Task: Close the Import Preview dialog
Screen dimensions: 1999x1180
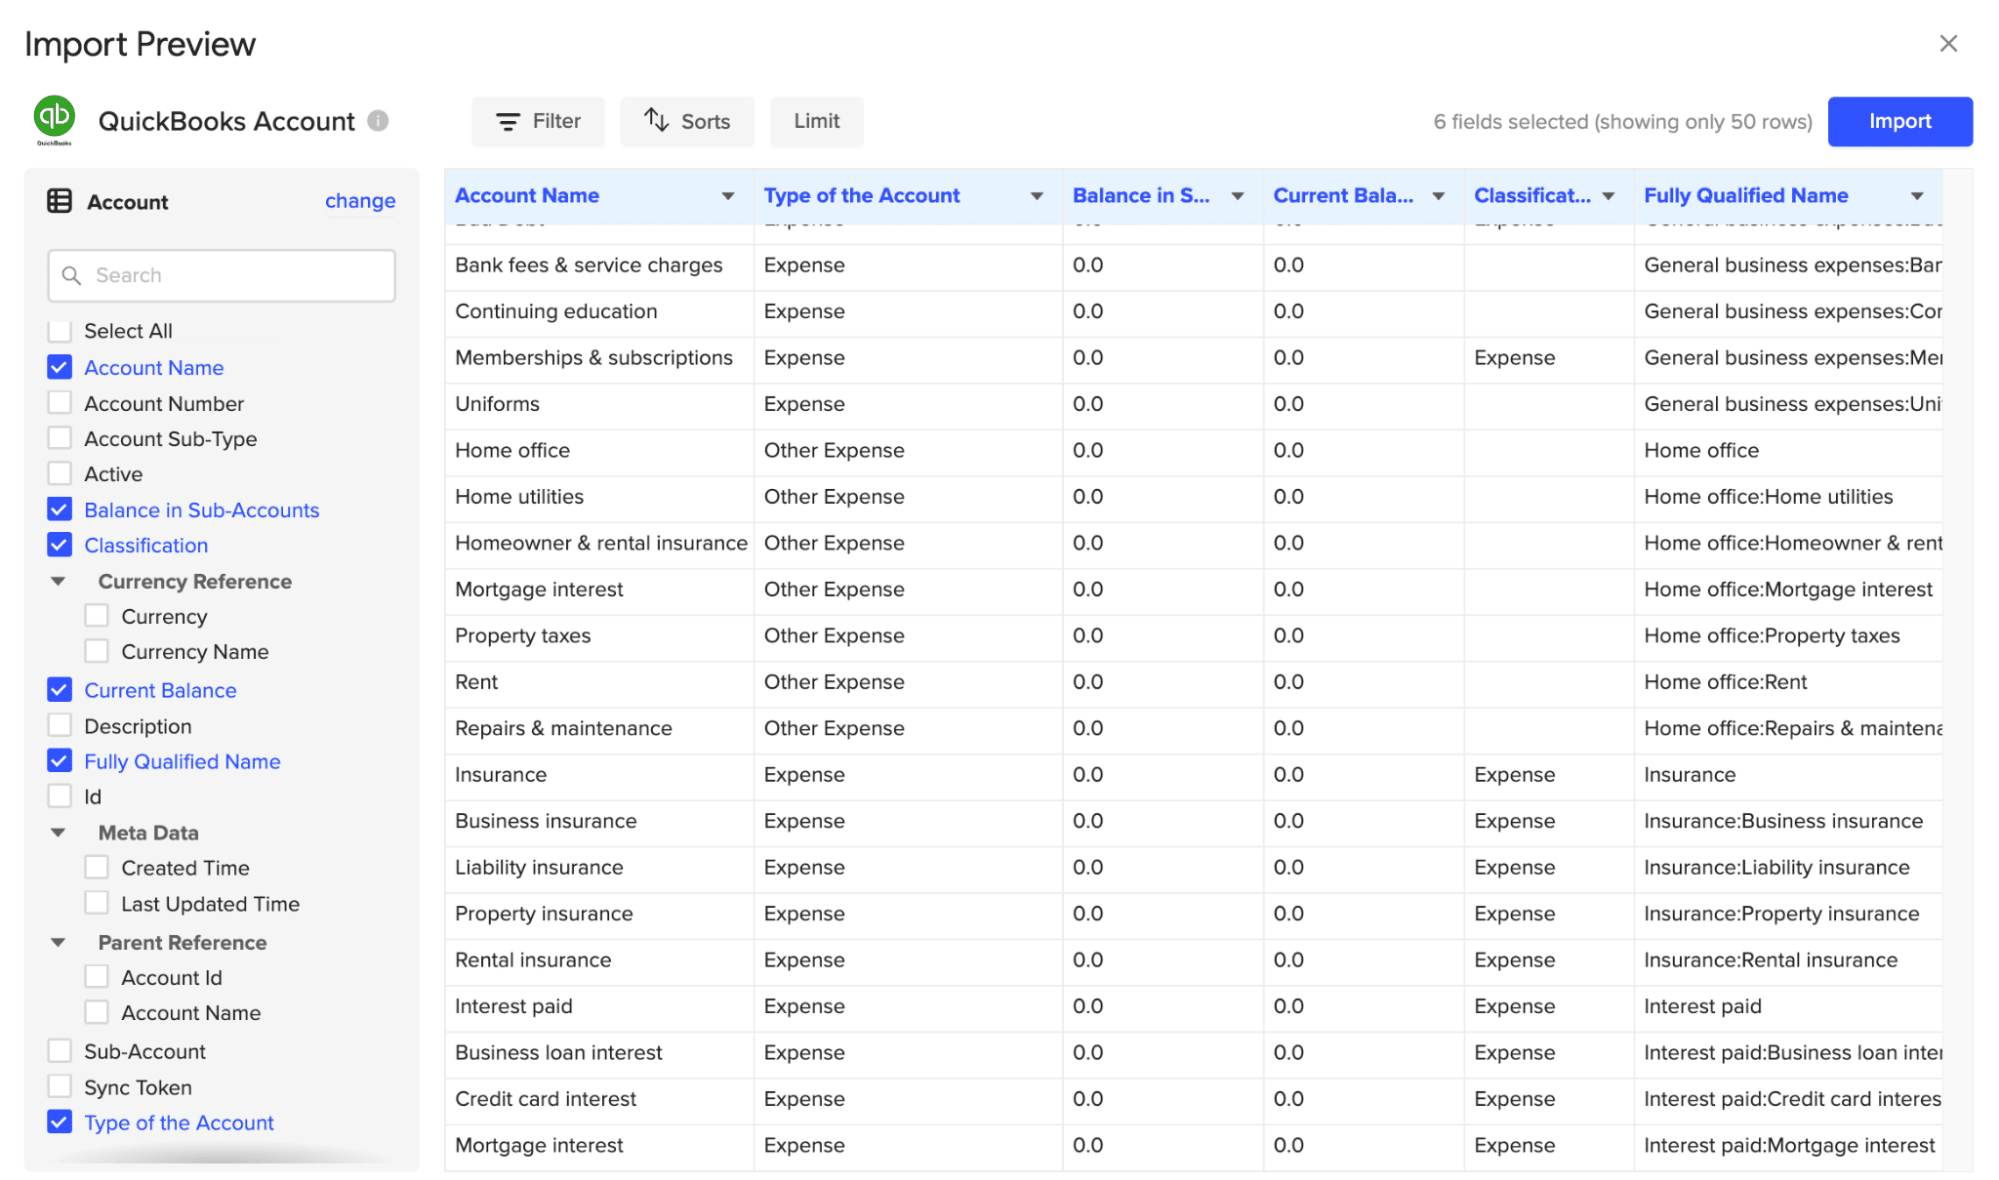Action: tap(1948, 43)
